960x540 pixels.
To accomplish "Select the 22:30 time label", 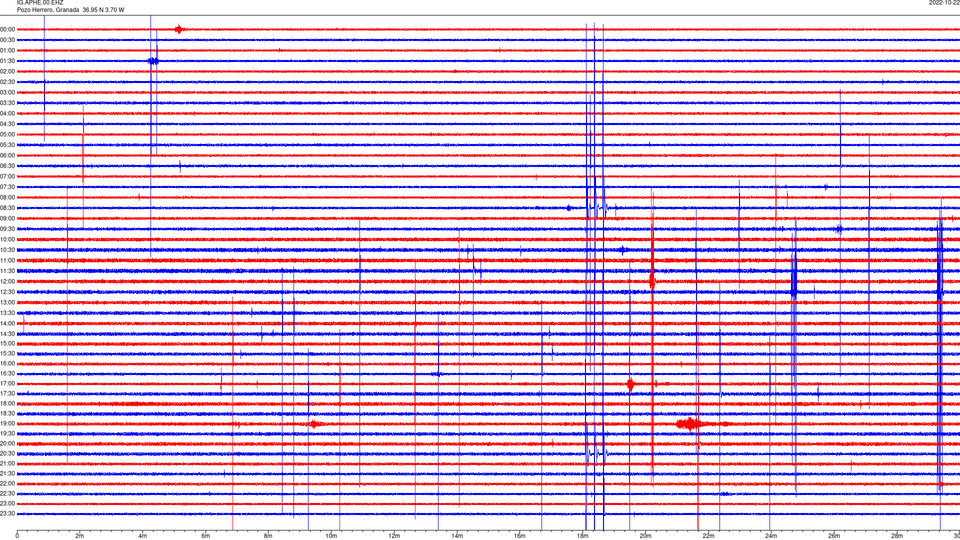I will (8, 493).
